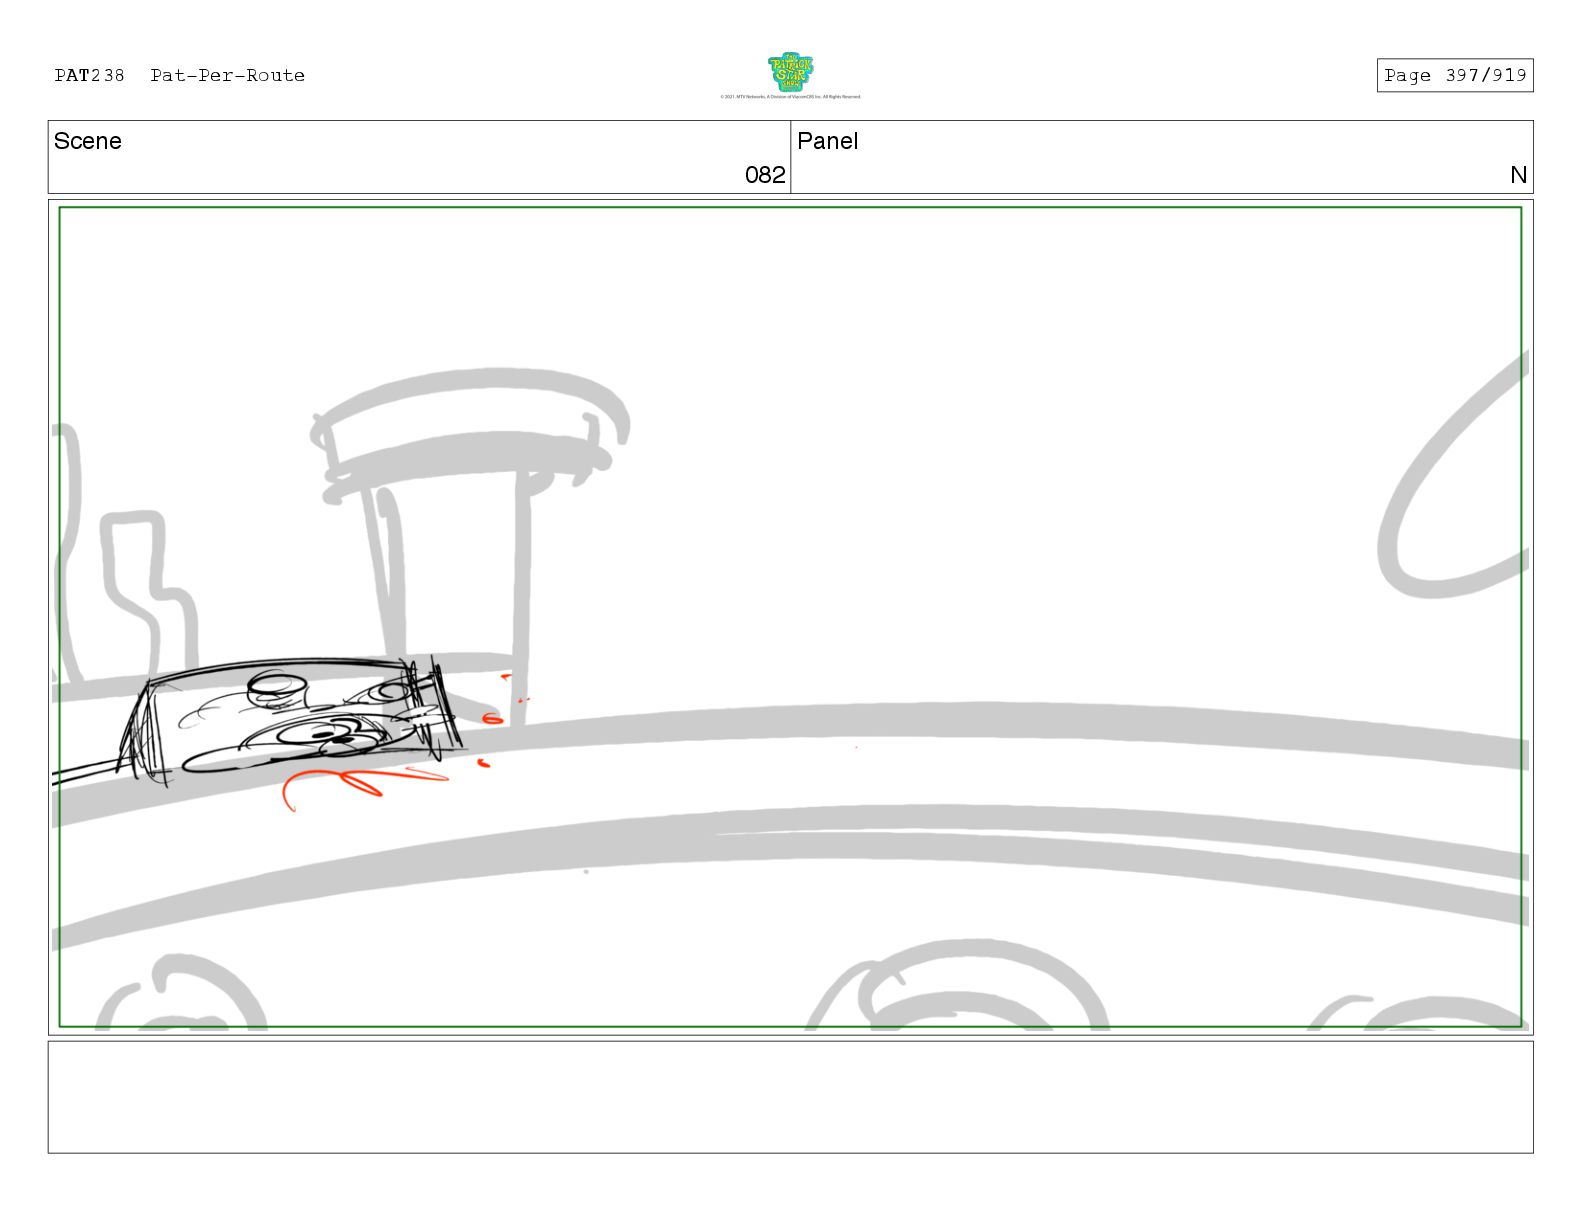Click the empty notes box below the panel
The height and width of the screenshot is (1225, 1582).
790,1097
